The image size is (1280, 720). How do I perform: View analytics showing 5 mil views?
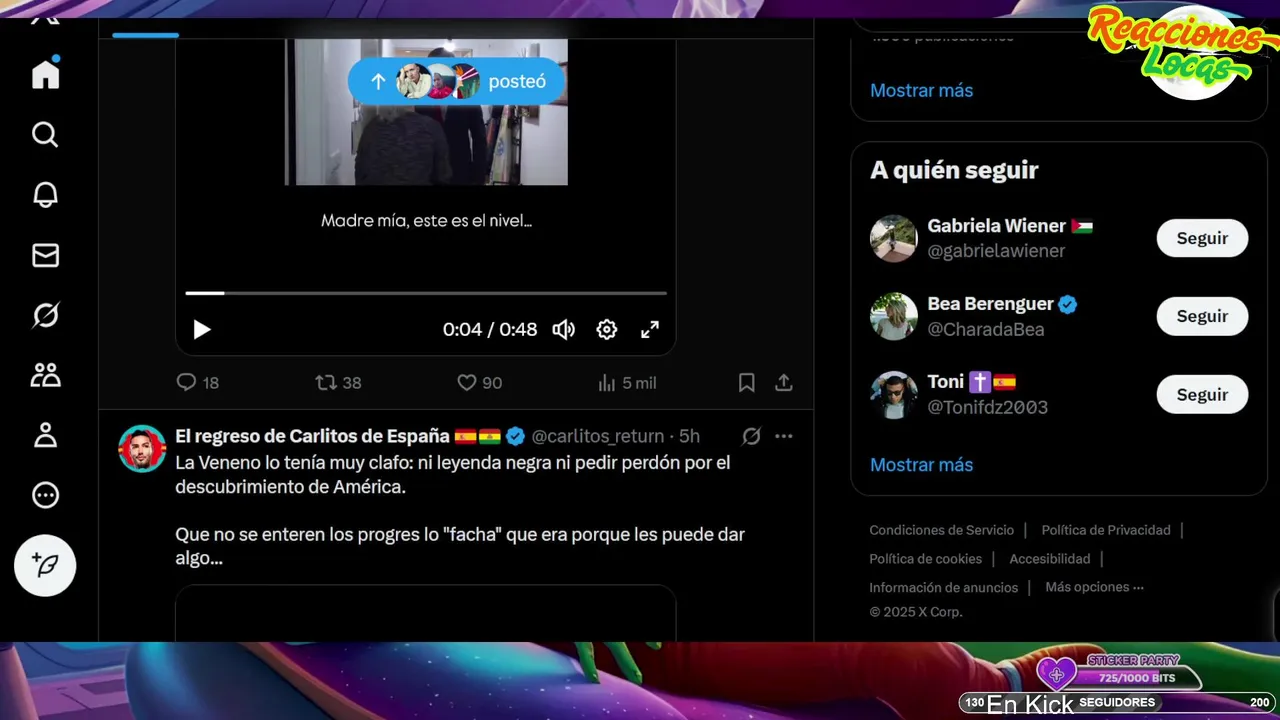coord(626,382)
